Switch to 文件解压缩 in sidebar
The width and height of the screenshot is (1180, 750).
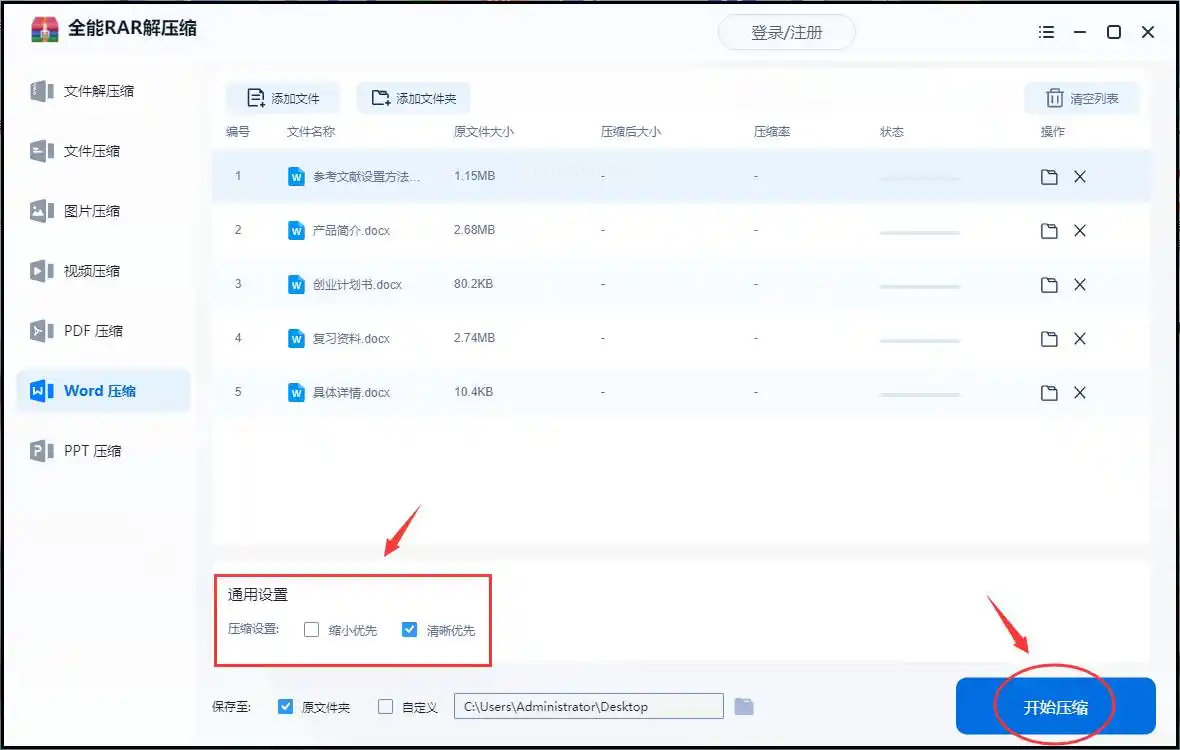(x=98, y=91)
